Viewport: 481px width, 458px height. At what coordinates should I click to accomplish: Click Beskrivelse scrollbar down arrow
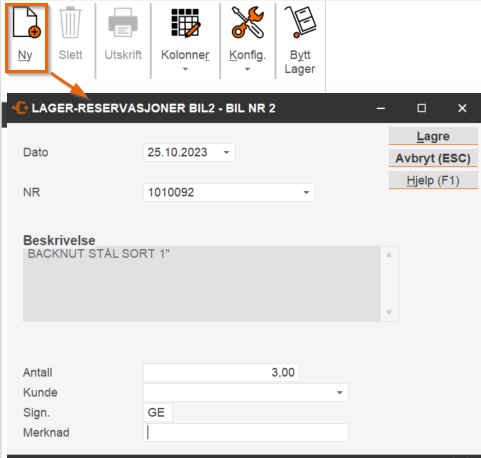tap(389, 312)
